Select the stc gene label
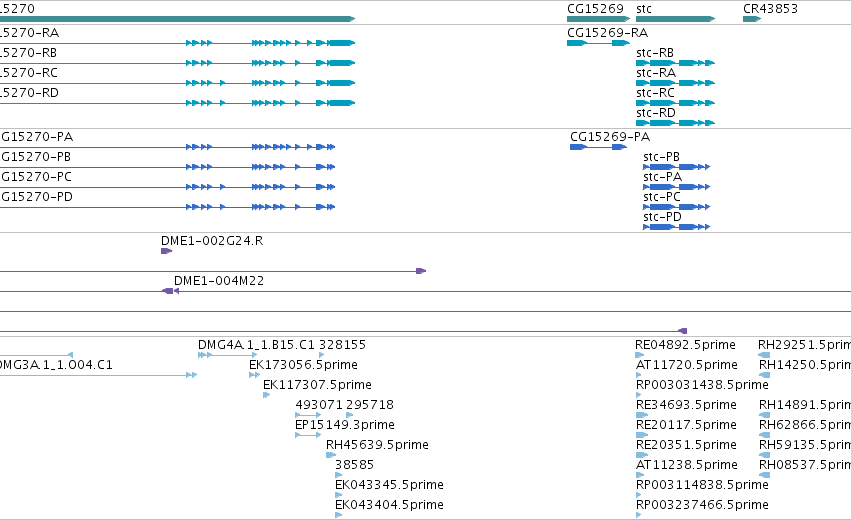Image resolution: width=851 pixels, height=520 pixels. pyautogui.click(x=644, y=9)
